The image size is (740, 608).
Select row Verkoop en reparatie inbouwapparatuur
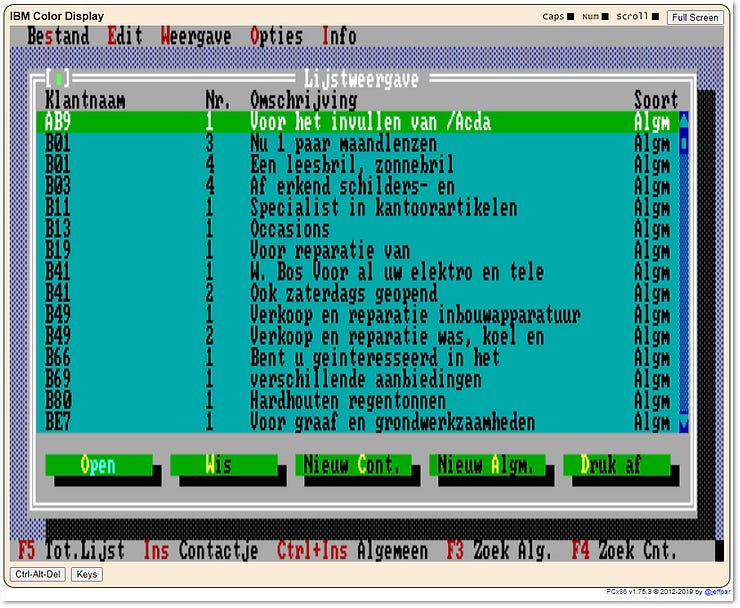(x=357, y=315)
